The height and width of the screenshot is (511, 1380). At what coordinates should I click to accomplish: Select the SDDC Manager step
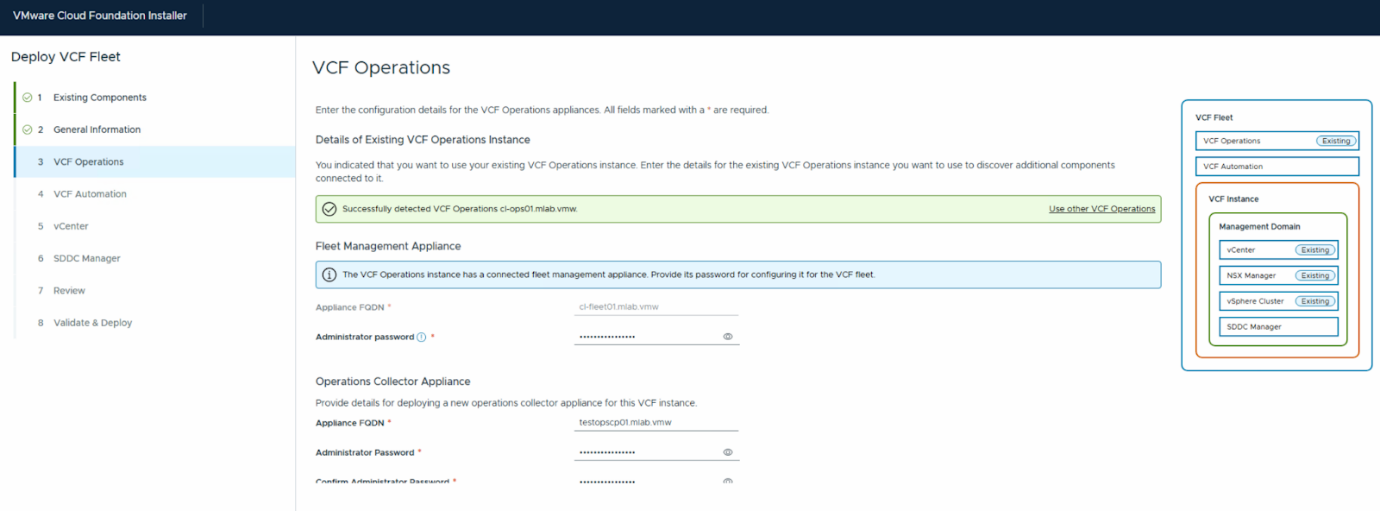pyautogui.click(x=86, y=258)
